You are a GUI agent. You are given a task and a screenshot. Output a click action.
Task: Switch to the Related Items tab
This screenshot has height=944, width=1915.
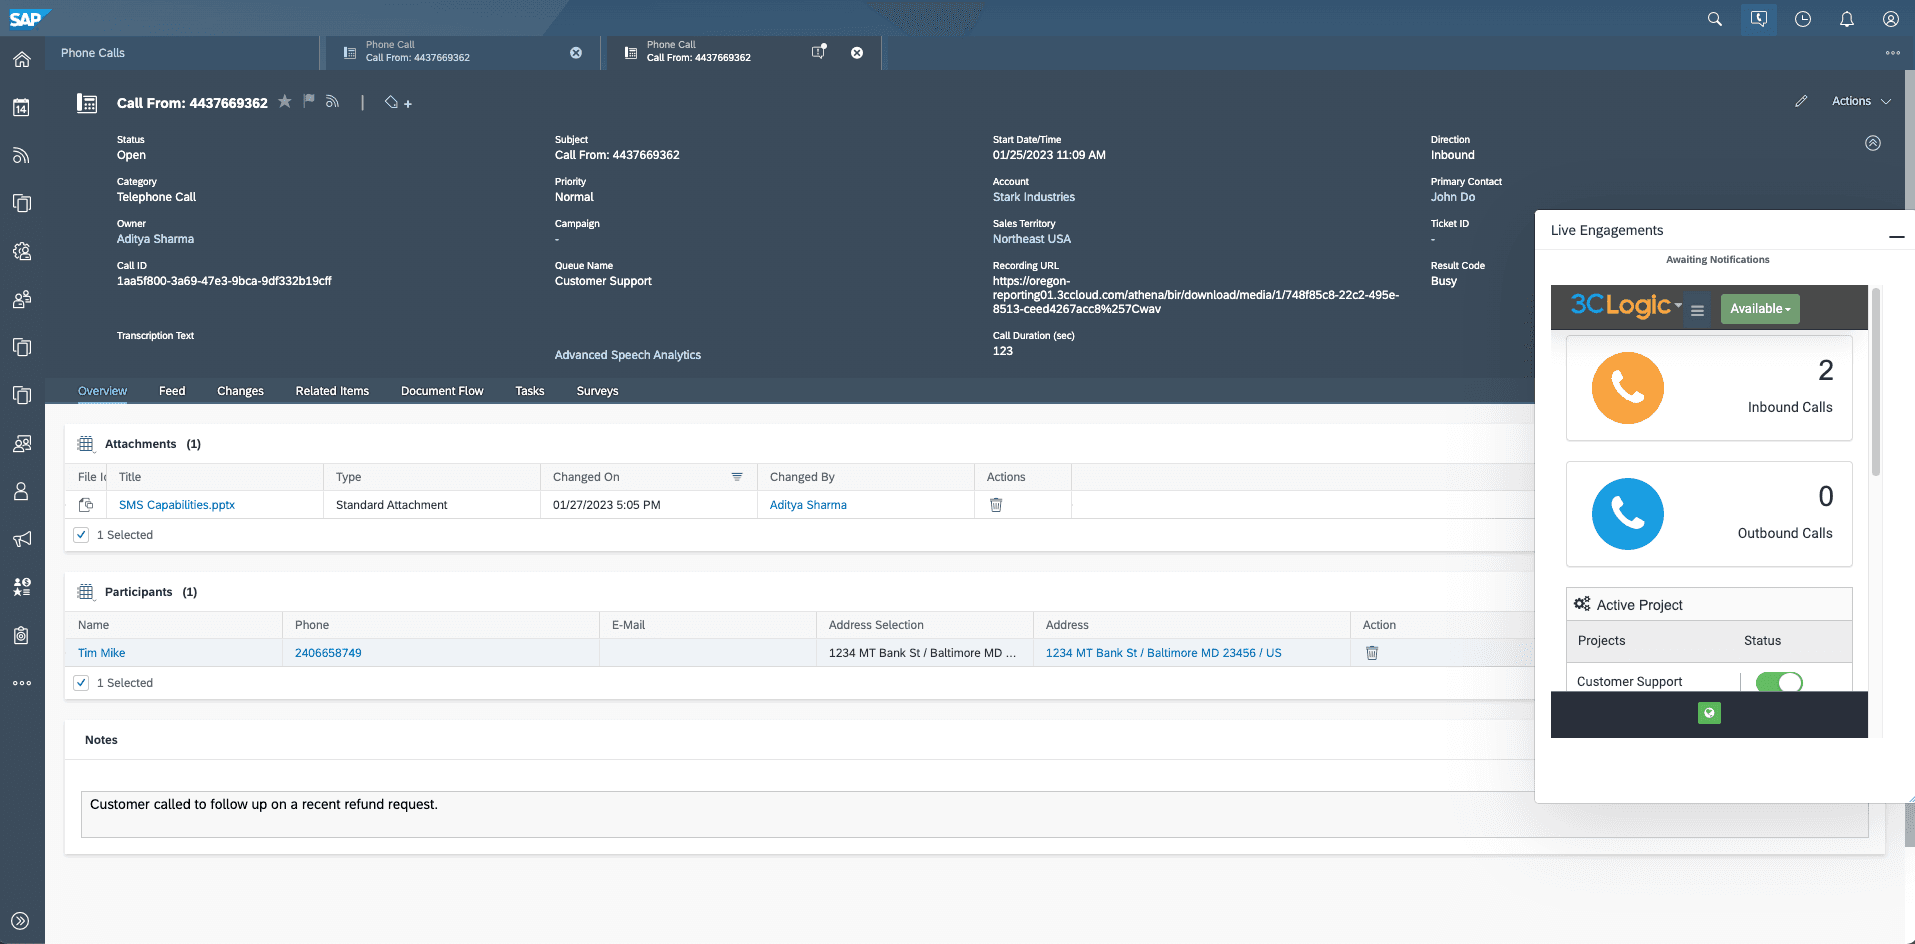[x=332, y=391]
